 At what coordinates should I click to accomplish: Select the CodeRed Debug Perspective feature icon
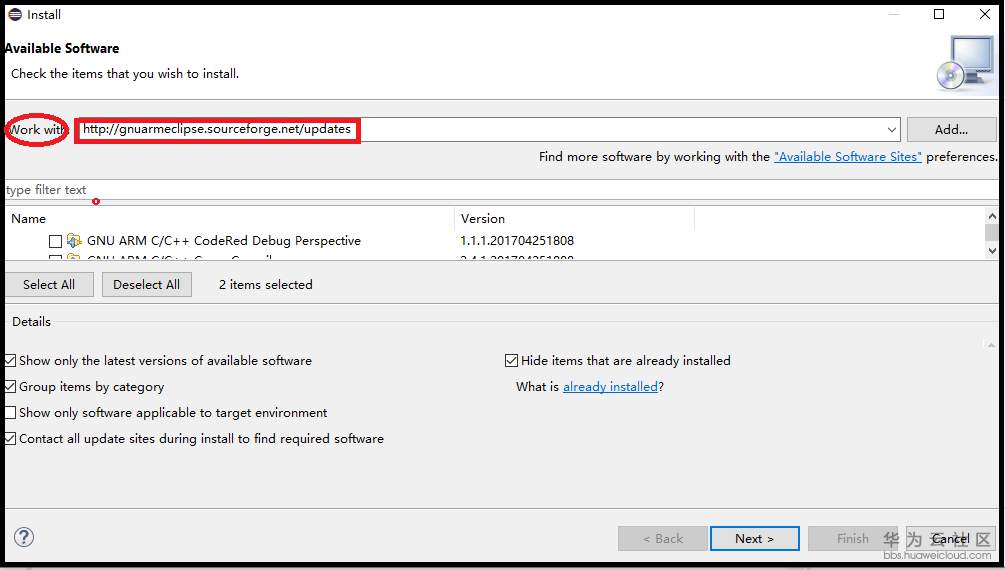coord(74,240)
